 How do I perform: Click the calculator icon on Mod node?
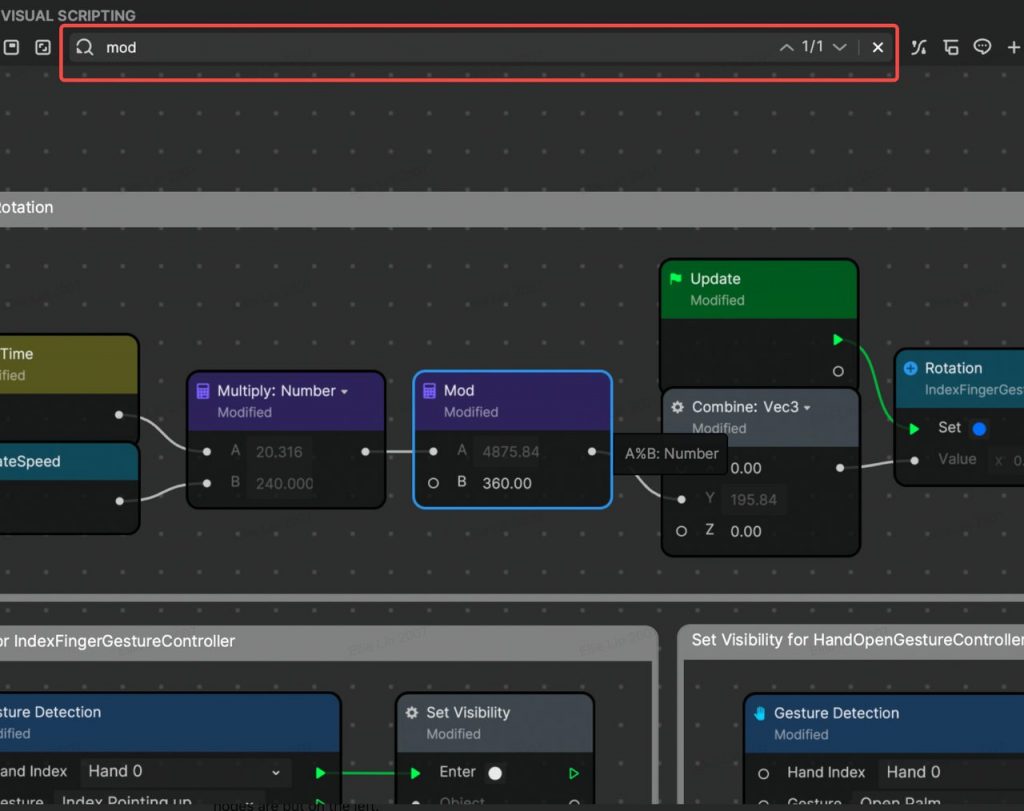pyautogui.click(x=429, y=390)
